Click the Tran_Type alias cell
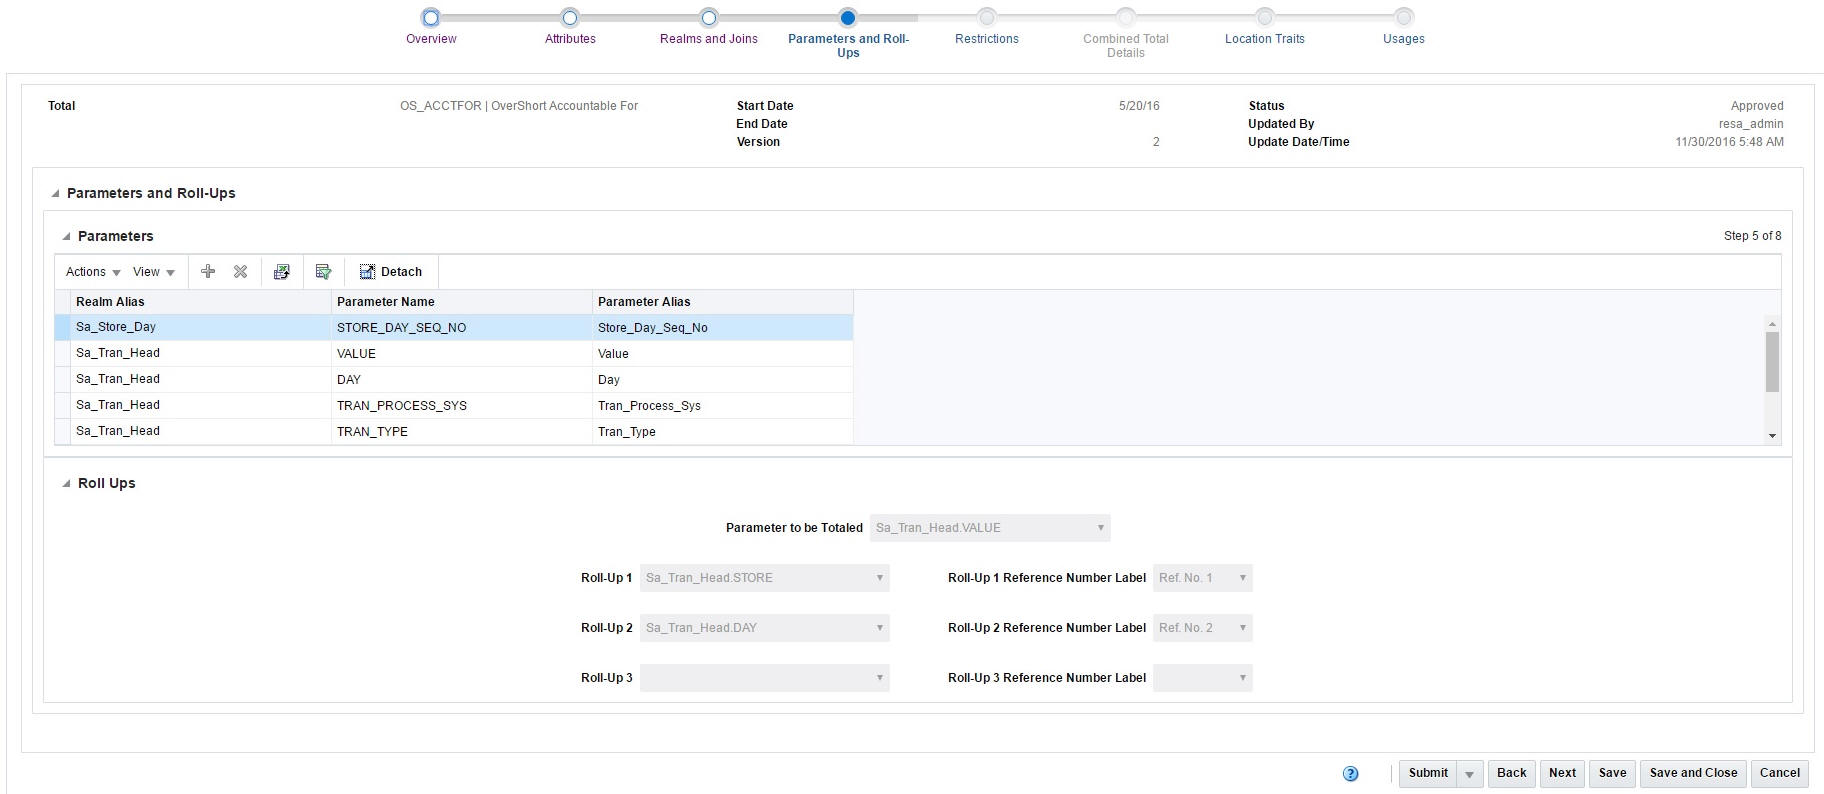 click(x=723, y=432)
